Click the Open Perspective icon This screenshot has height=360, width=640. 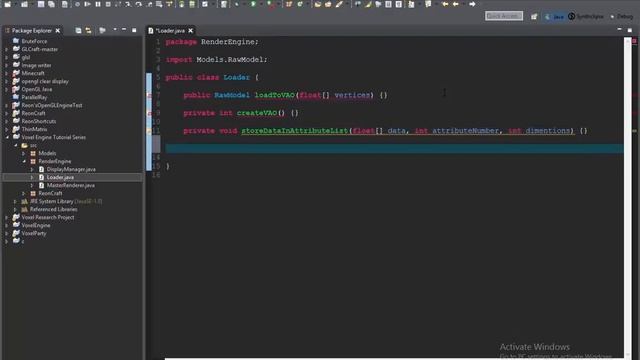coord(534,16)
